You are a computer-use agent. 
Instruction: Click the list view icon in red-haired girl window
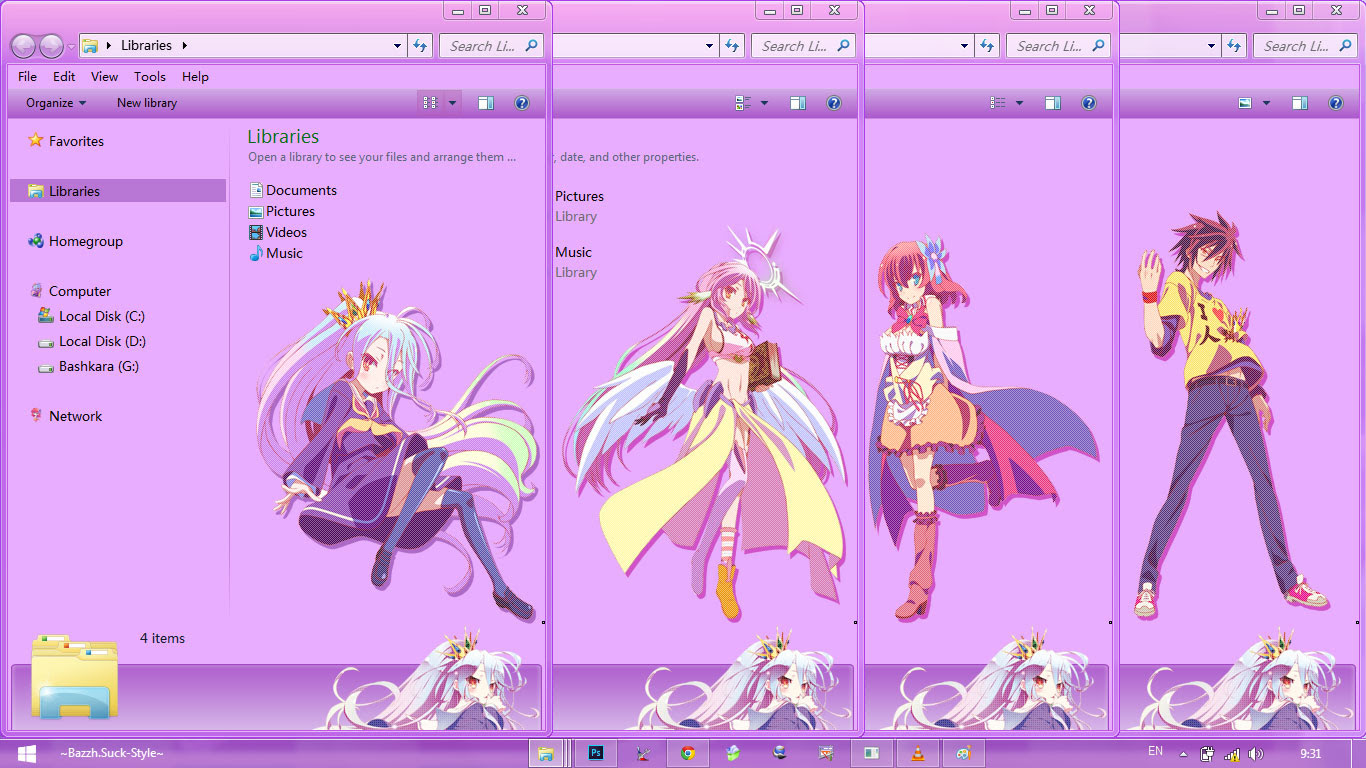(x=998, y=103)
